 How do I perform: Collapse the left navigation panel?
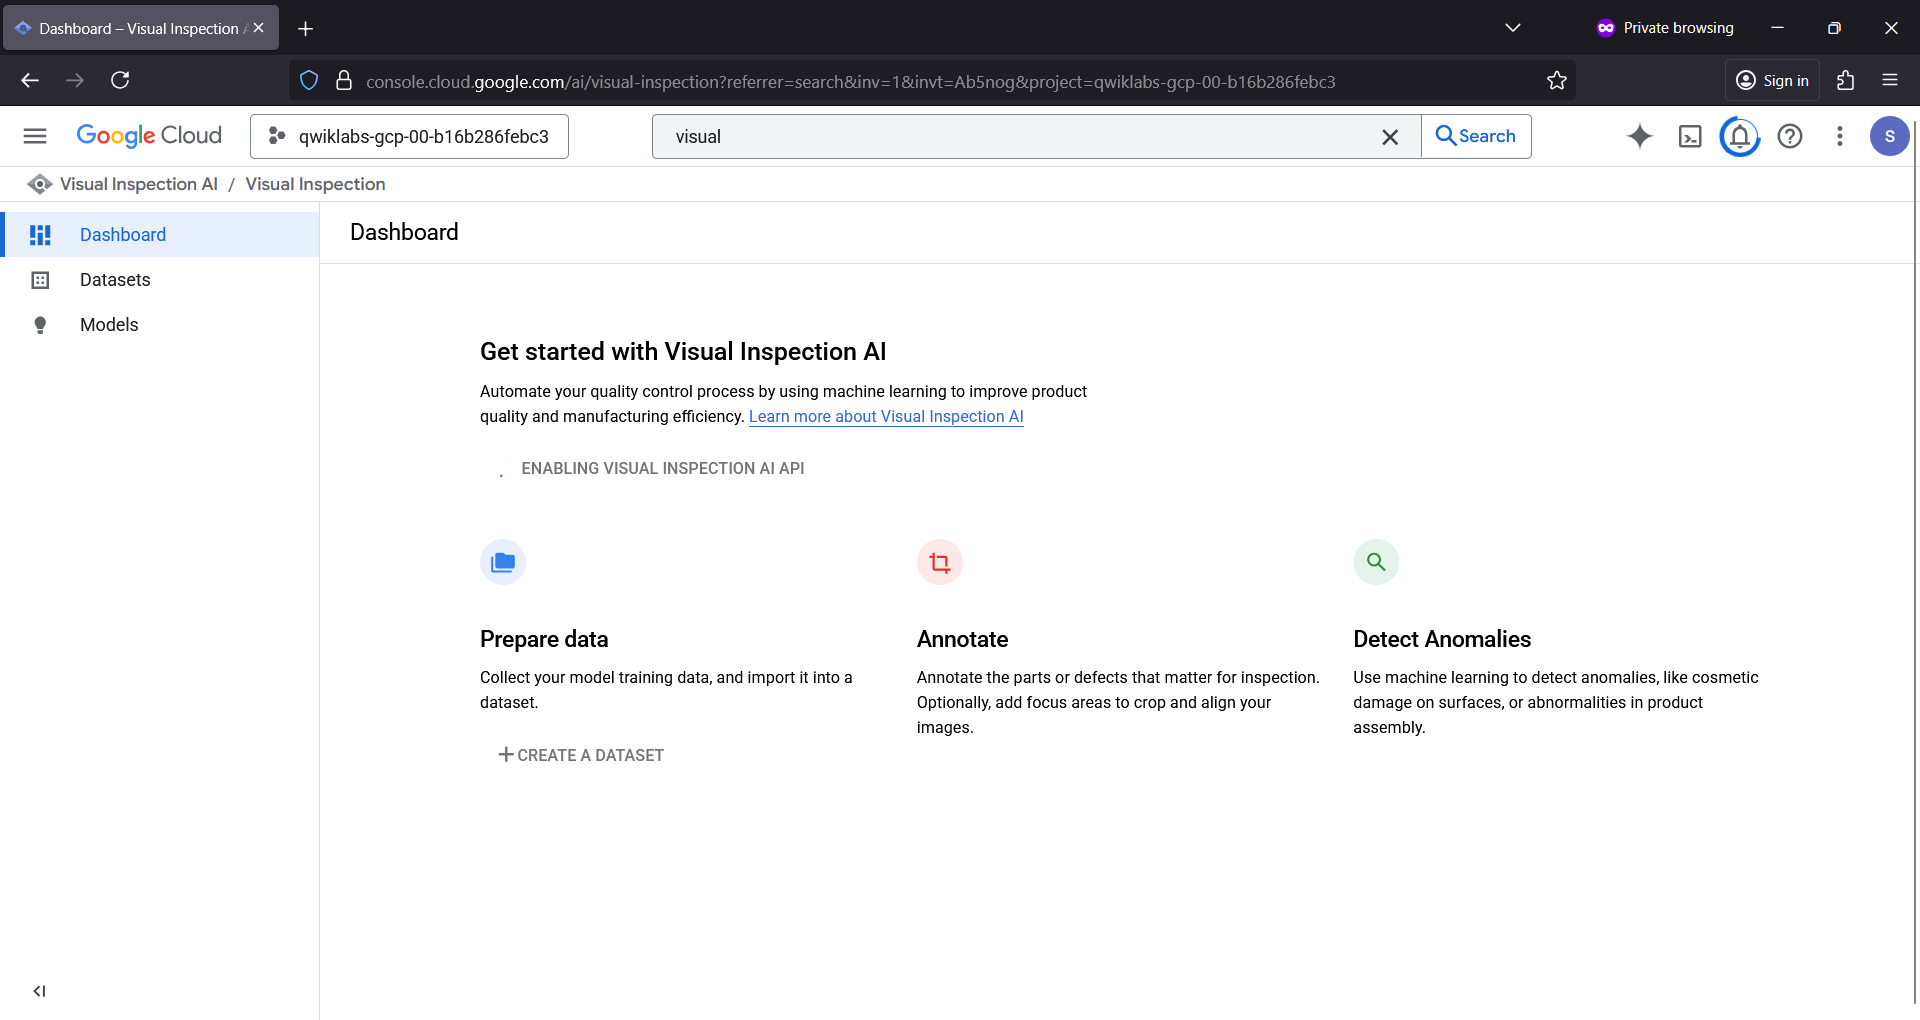pos(39,991)
